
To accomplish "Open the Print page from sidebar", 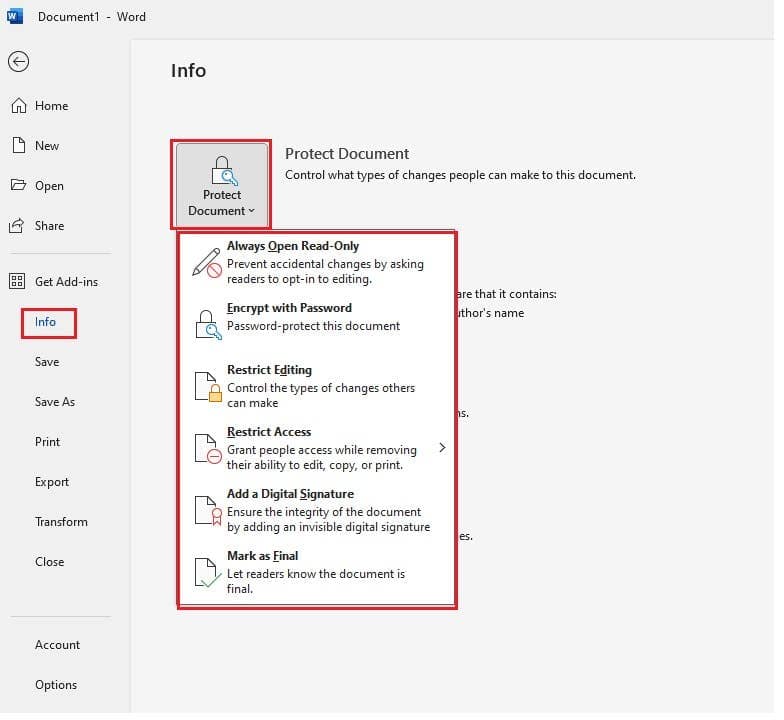I will pyautogui.click(x=48, y=442).
